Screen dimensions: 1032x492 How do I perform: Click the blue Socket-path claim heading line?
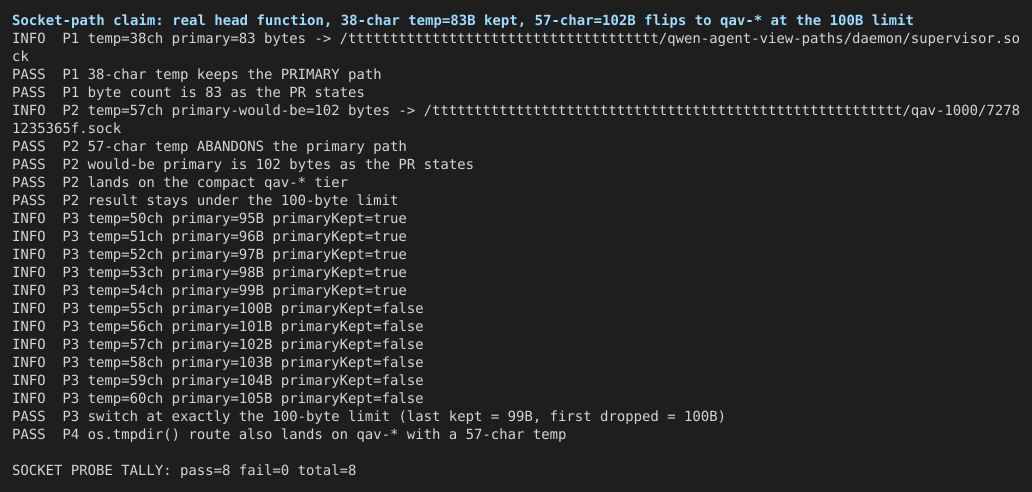click(x=463, y=20)
